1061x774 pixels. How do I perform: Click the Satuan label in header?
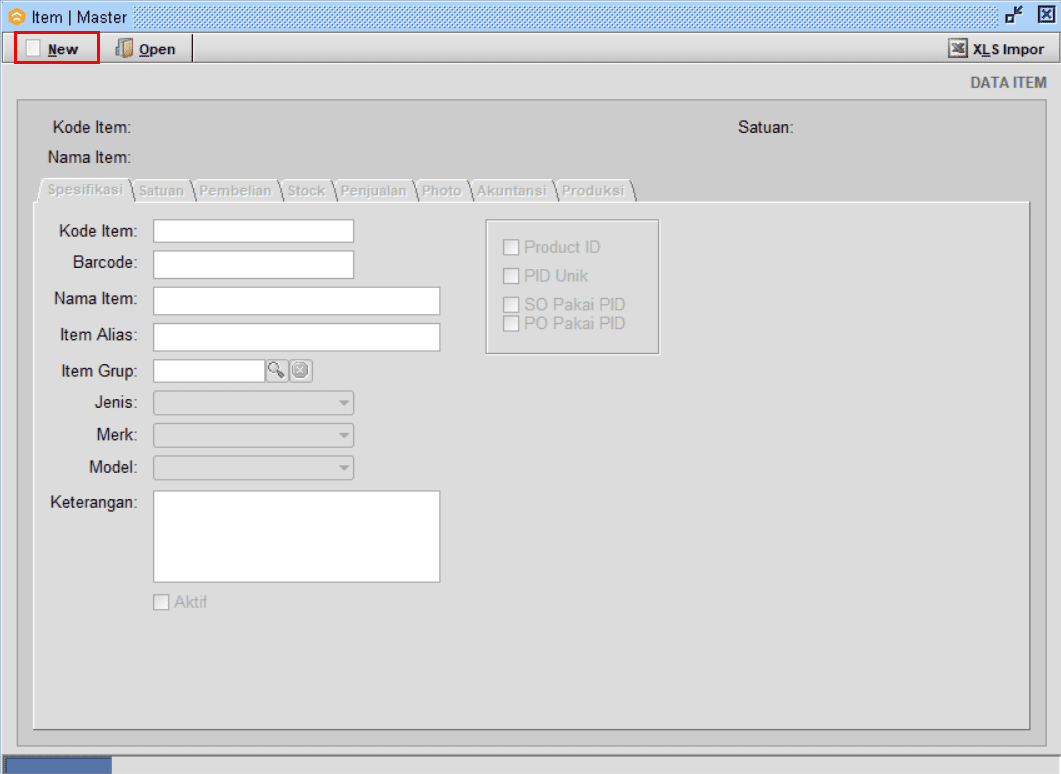pos(765,127)
